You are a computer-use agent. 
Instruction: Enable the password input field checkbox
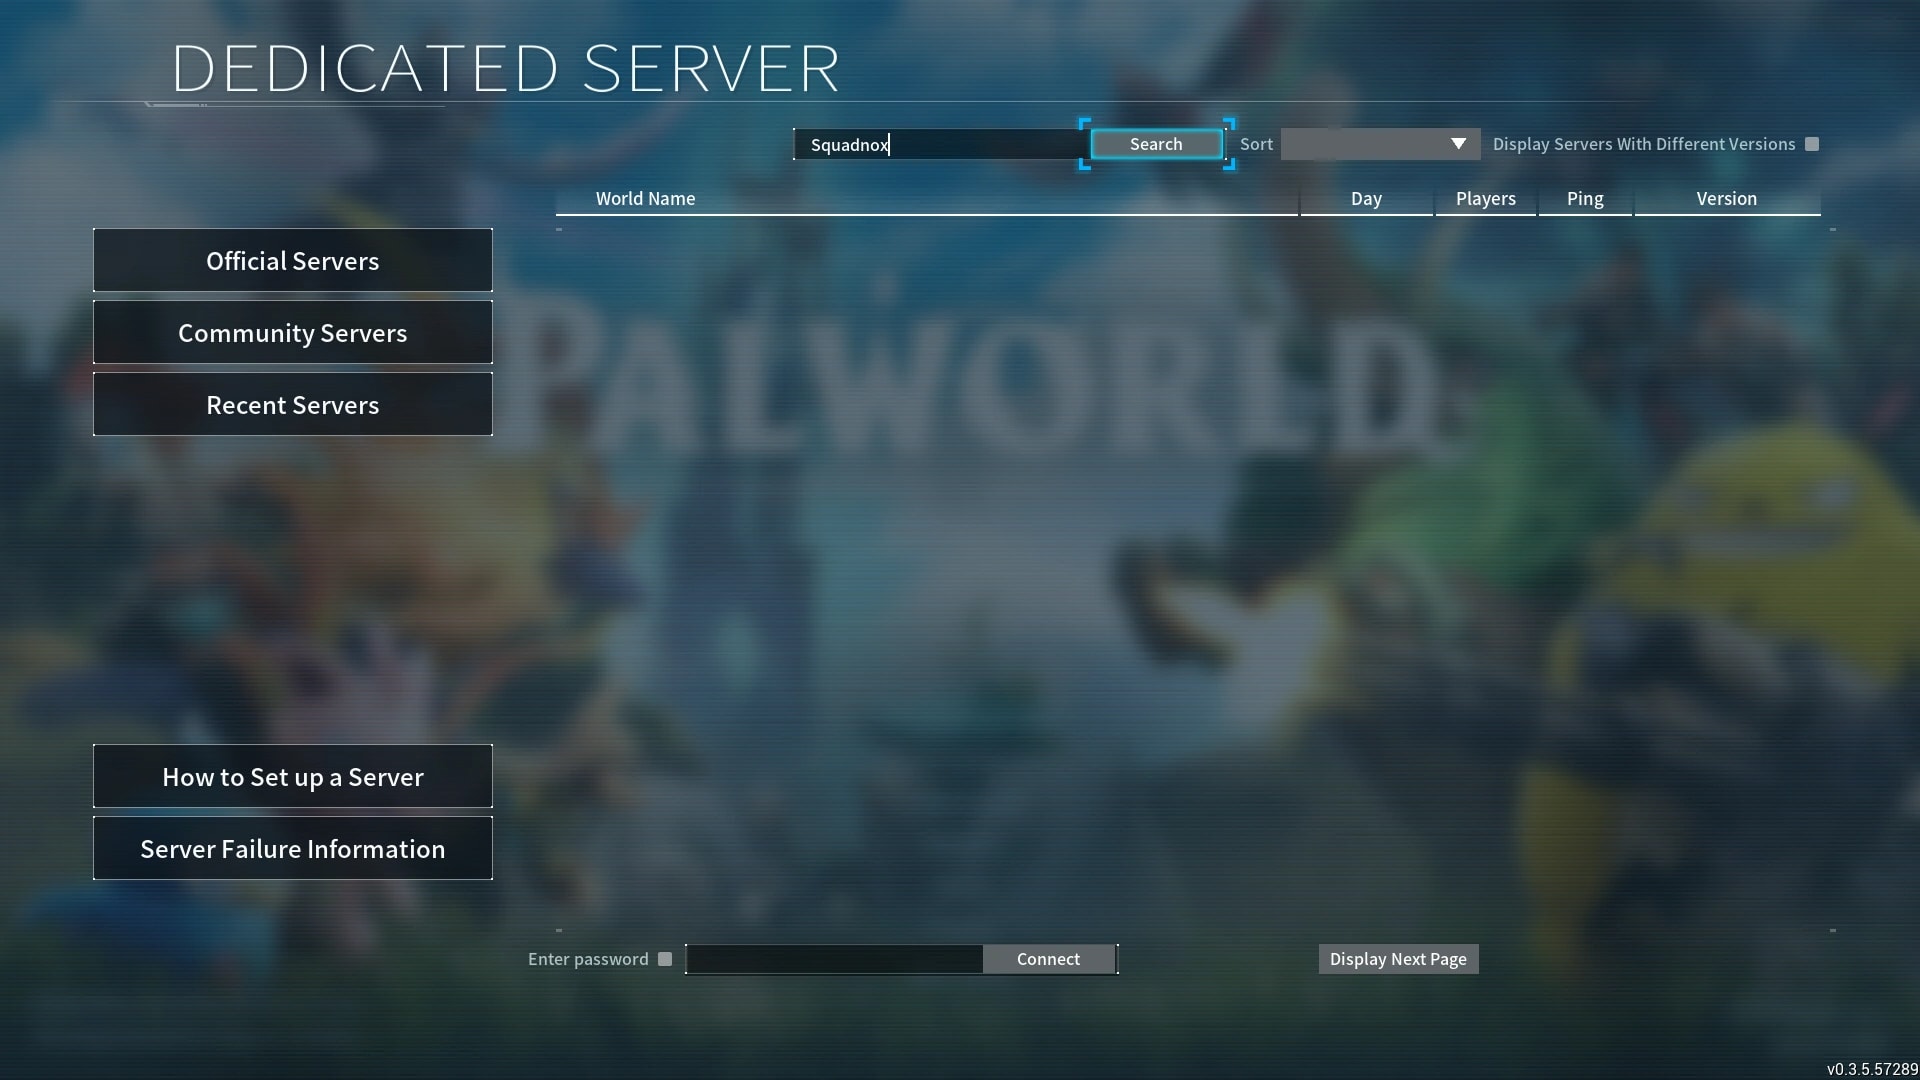point(665,959)
